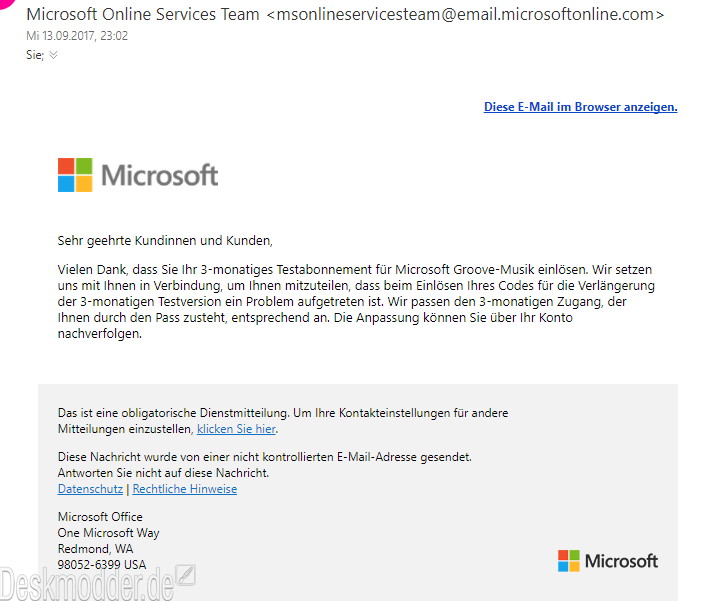723x601 pixels.
Task: Follow the "klicken Sie hier" link
Action: pos(236,429)
